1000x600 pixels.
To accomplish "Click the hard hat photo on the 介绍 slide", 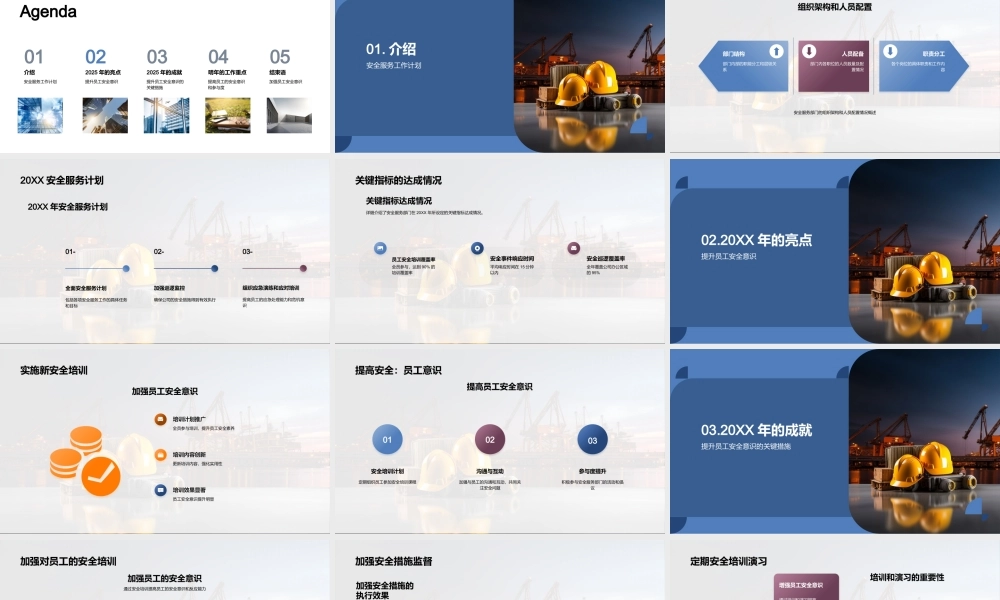I will pos(589,76).
